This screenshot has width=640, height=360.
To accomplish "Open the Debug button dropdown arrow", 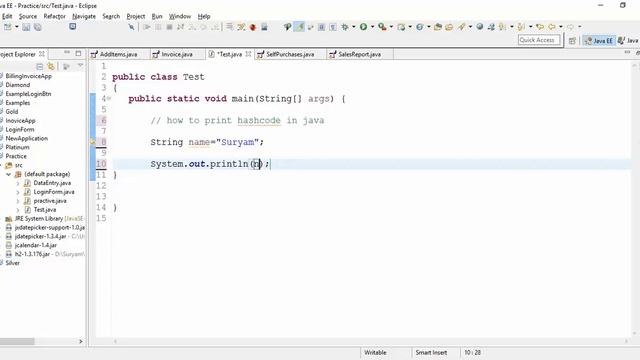I will [353, 27].
